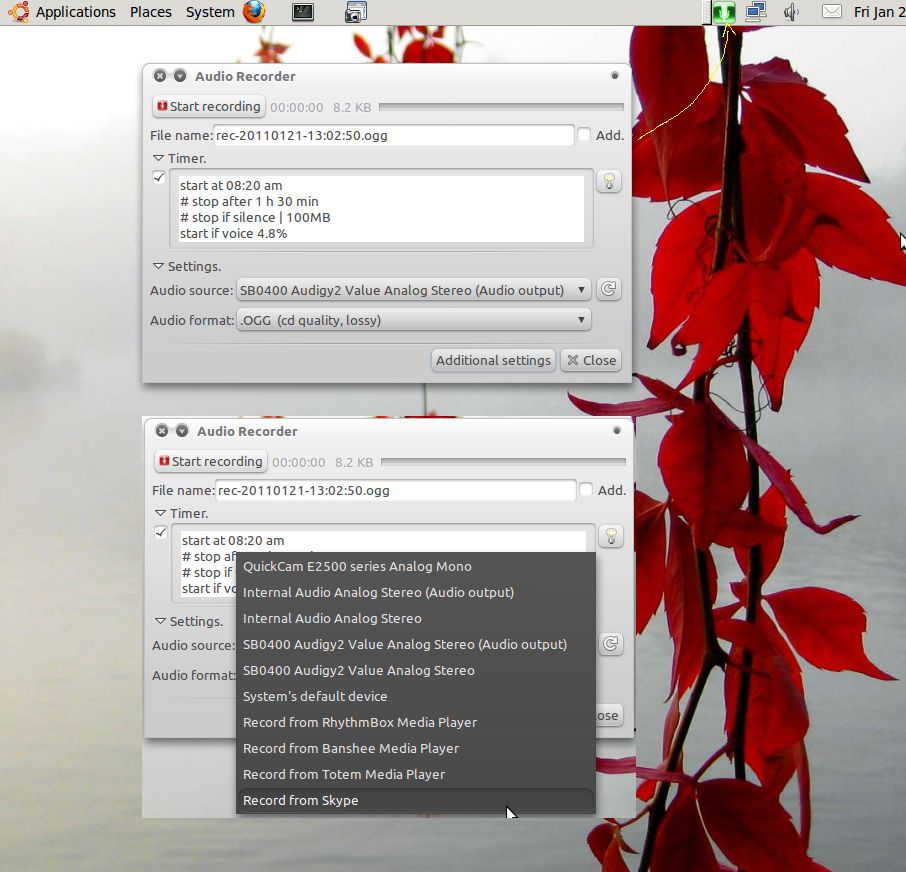The width and height of the screenshot is (906, 872).
Task: Uncheck the timer checkbox in upper window
Action: click(159, 178)
